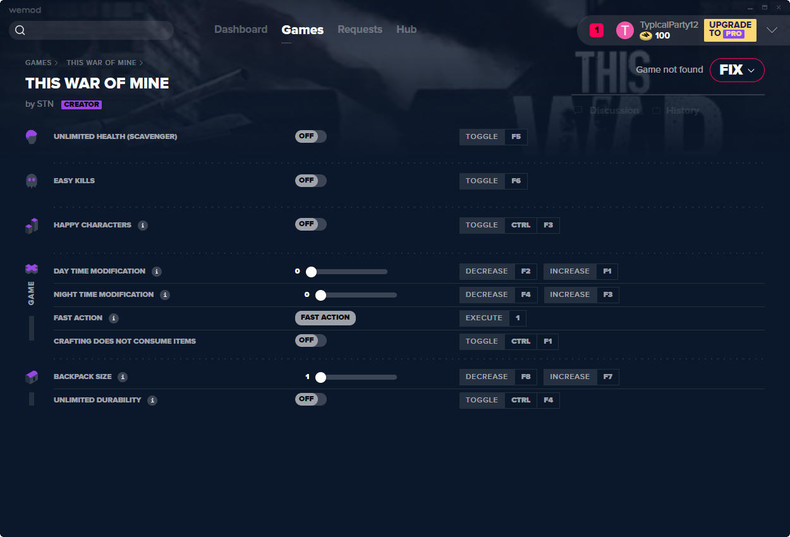Click the 'Game not found' status text
Image resolution: width=790 pixels, height=537 pixels.
(x=669, y=70)
